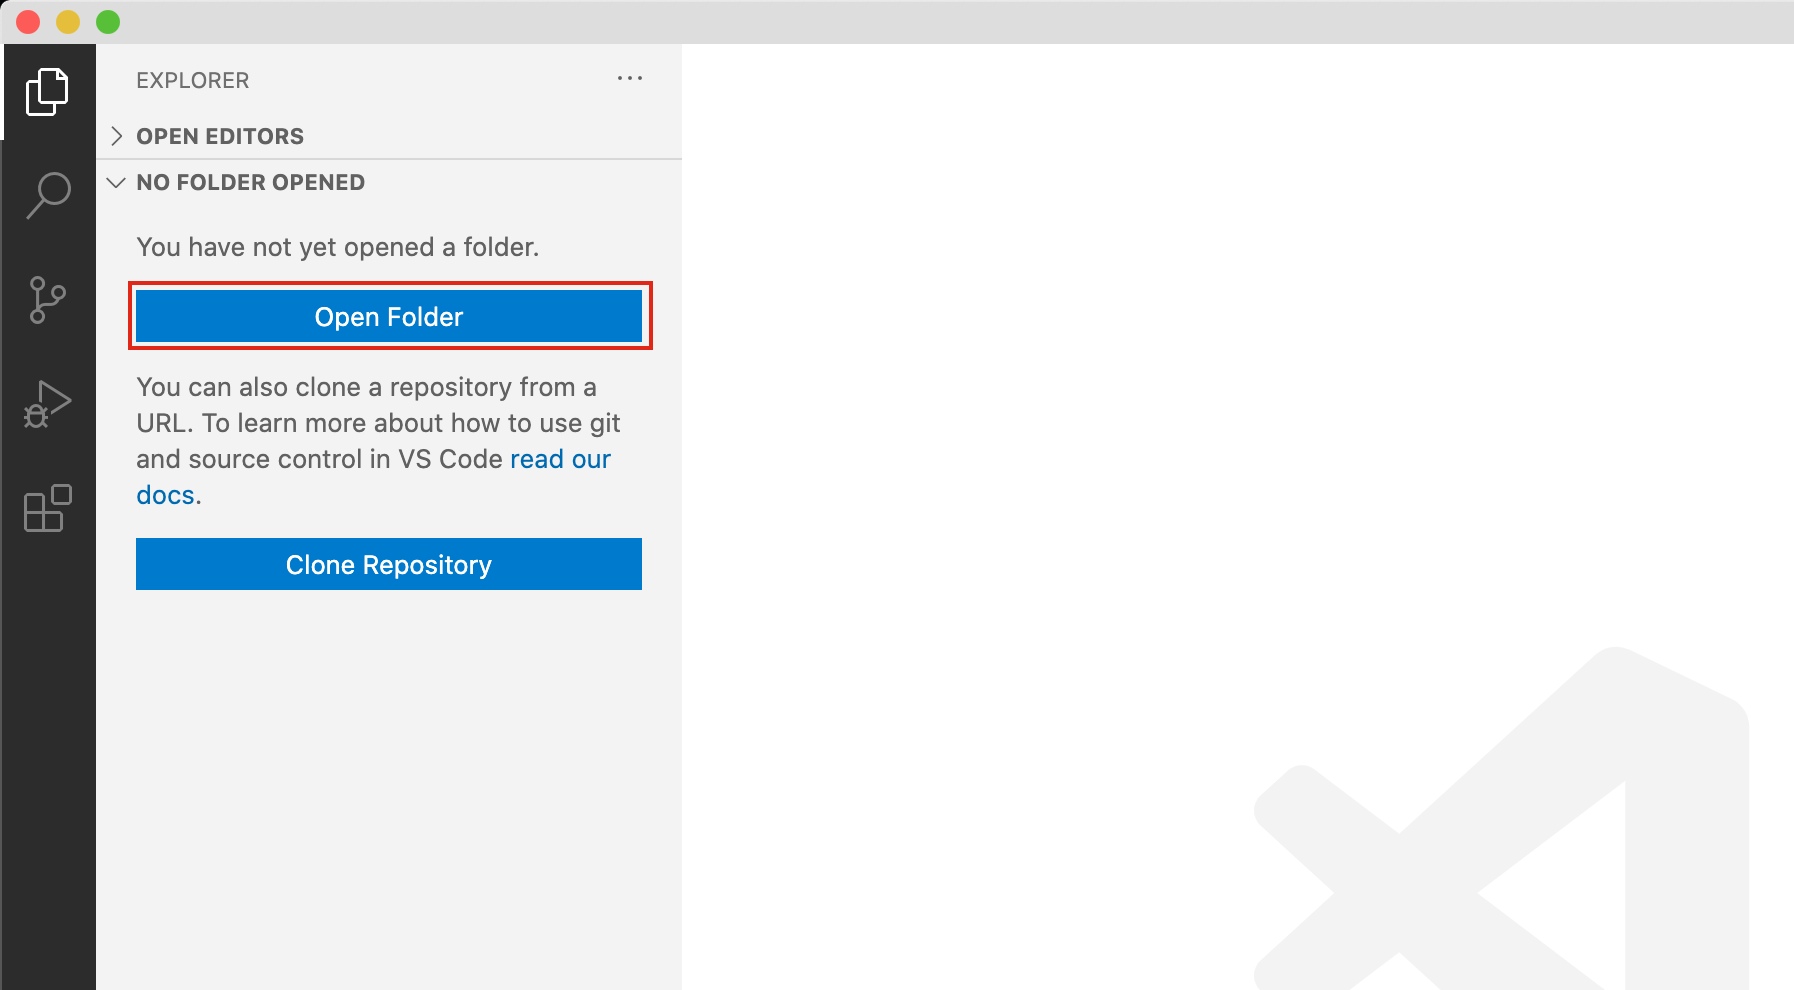Click the window title bar
Screen dimensions: 1794x990
[x=900, y=22]
